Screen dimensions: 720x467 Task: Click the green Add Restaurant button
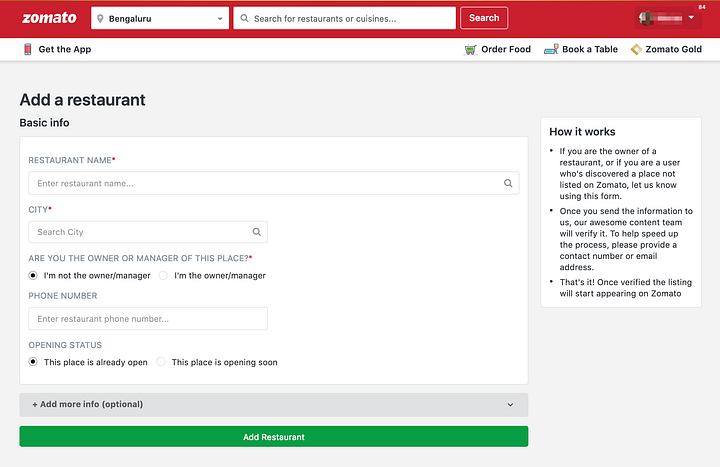pyautogui.click(x=274, y=437)
